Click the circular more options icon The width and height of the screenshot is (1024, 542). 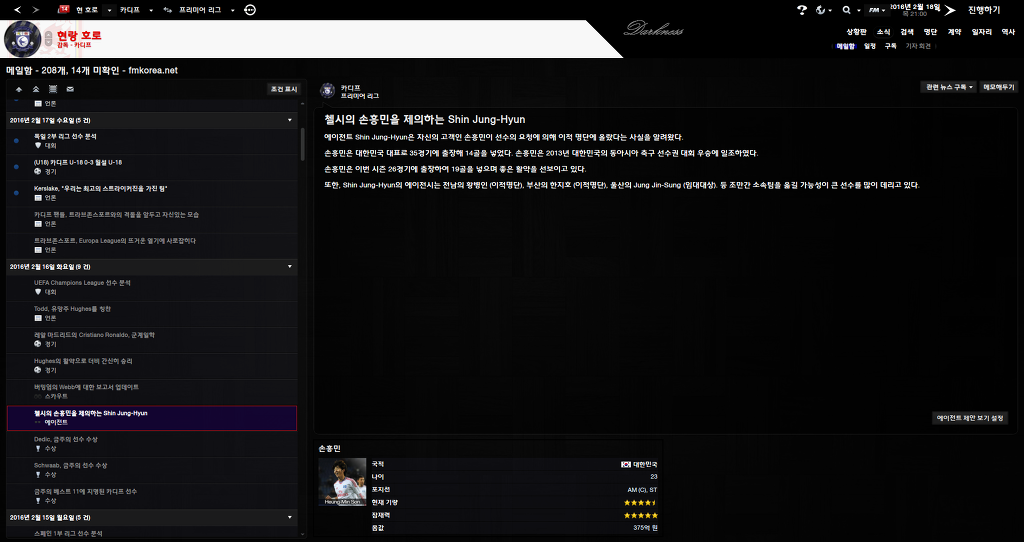tap(250, 10)
